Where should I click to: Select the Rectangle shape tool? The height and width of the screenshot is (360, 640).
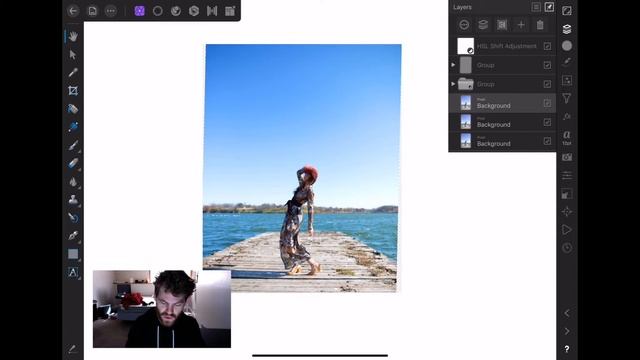point(73,254)
